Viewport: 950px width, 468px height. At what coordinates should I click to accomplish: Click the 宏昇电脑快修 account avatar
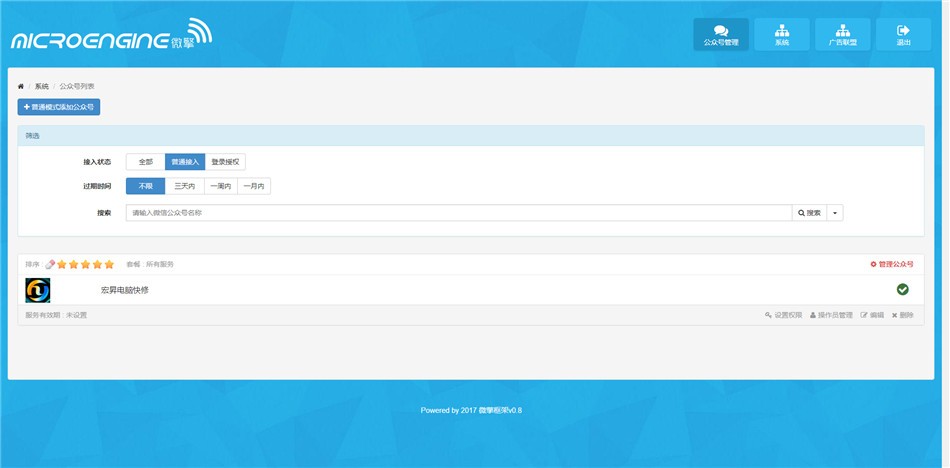click(x=38, y=290)
